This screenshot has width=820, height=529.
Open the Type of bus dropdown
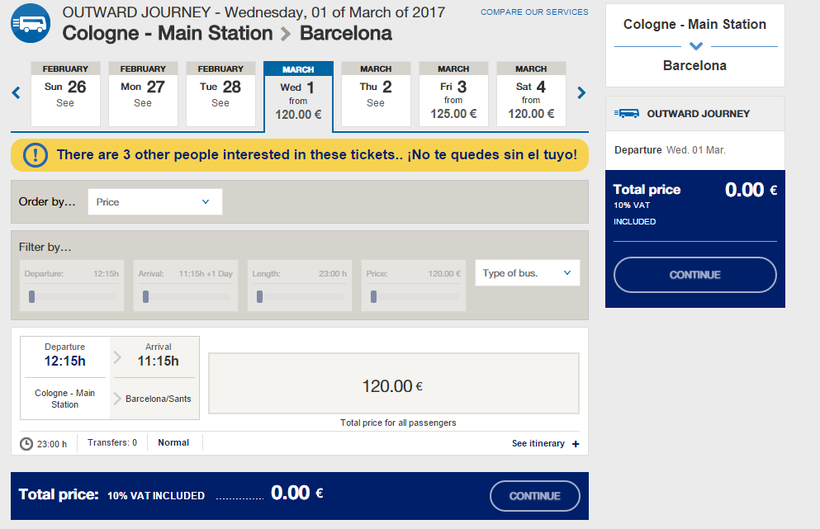[527, 273]
